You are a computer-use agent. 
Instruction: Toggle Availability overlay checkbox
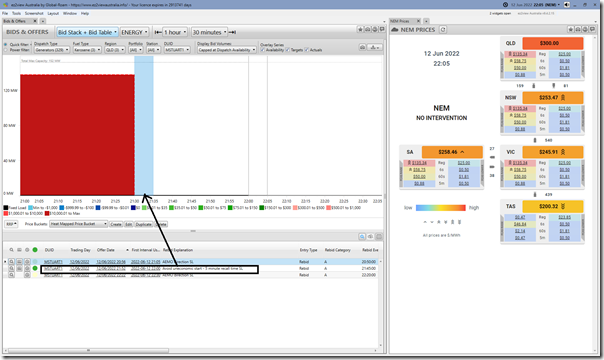pos(263,50)
